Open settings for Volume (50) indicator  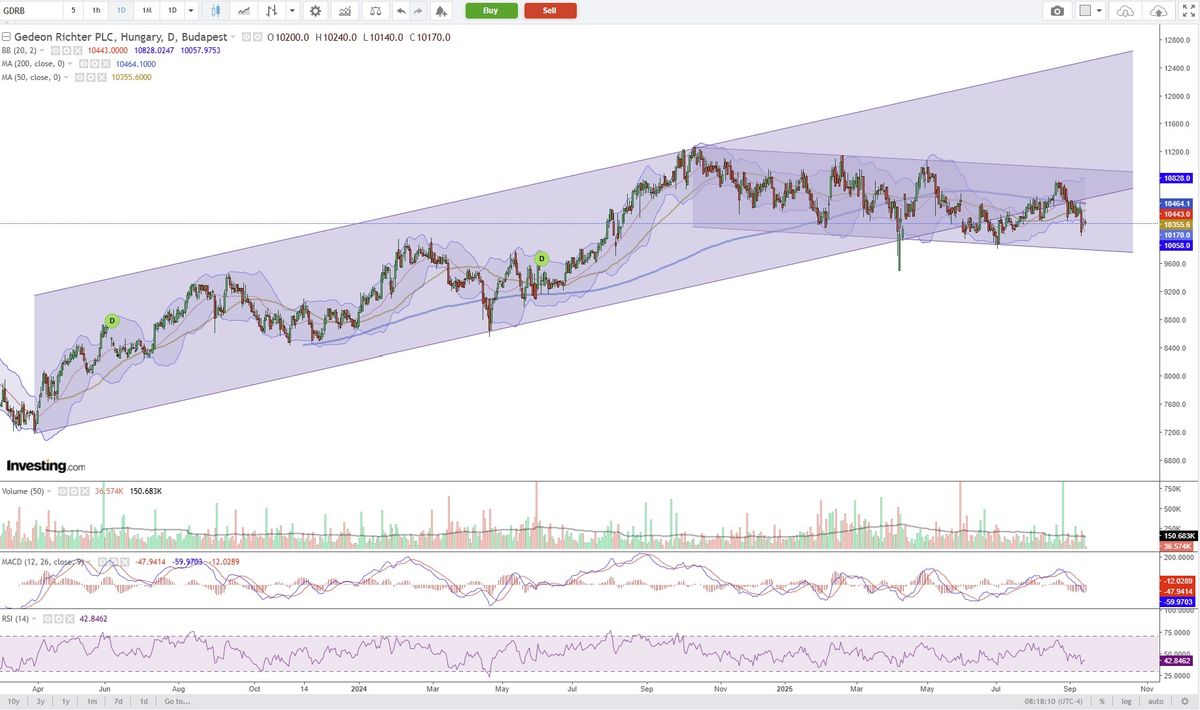[73, 491]
